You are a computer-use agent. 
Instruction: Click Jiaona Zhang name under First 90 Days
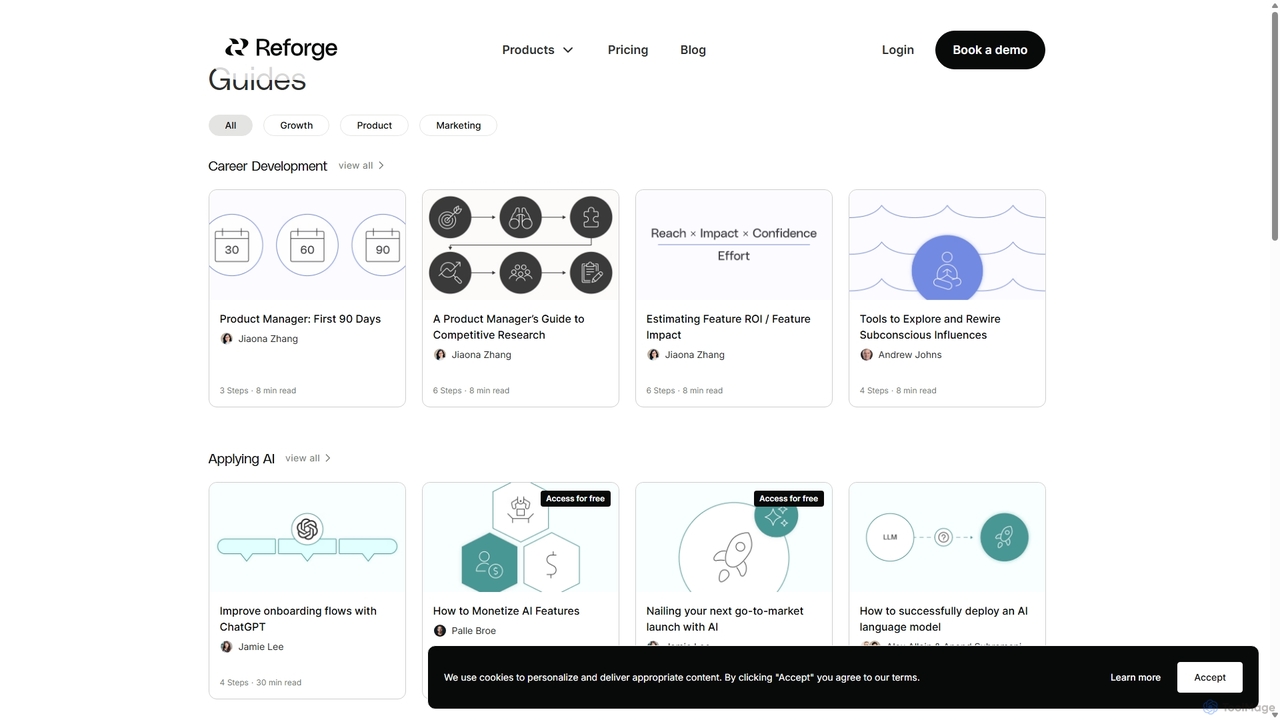click(268, 339)
